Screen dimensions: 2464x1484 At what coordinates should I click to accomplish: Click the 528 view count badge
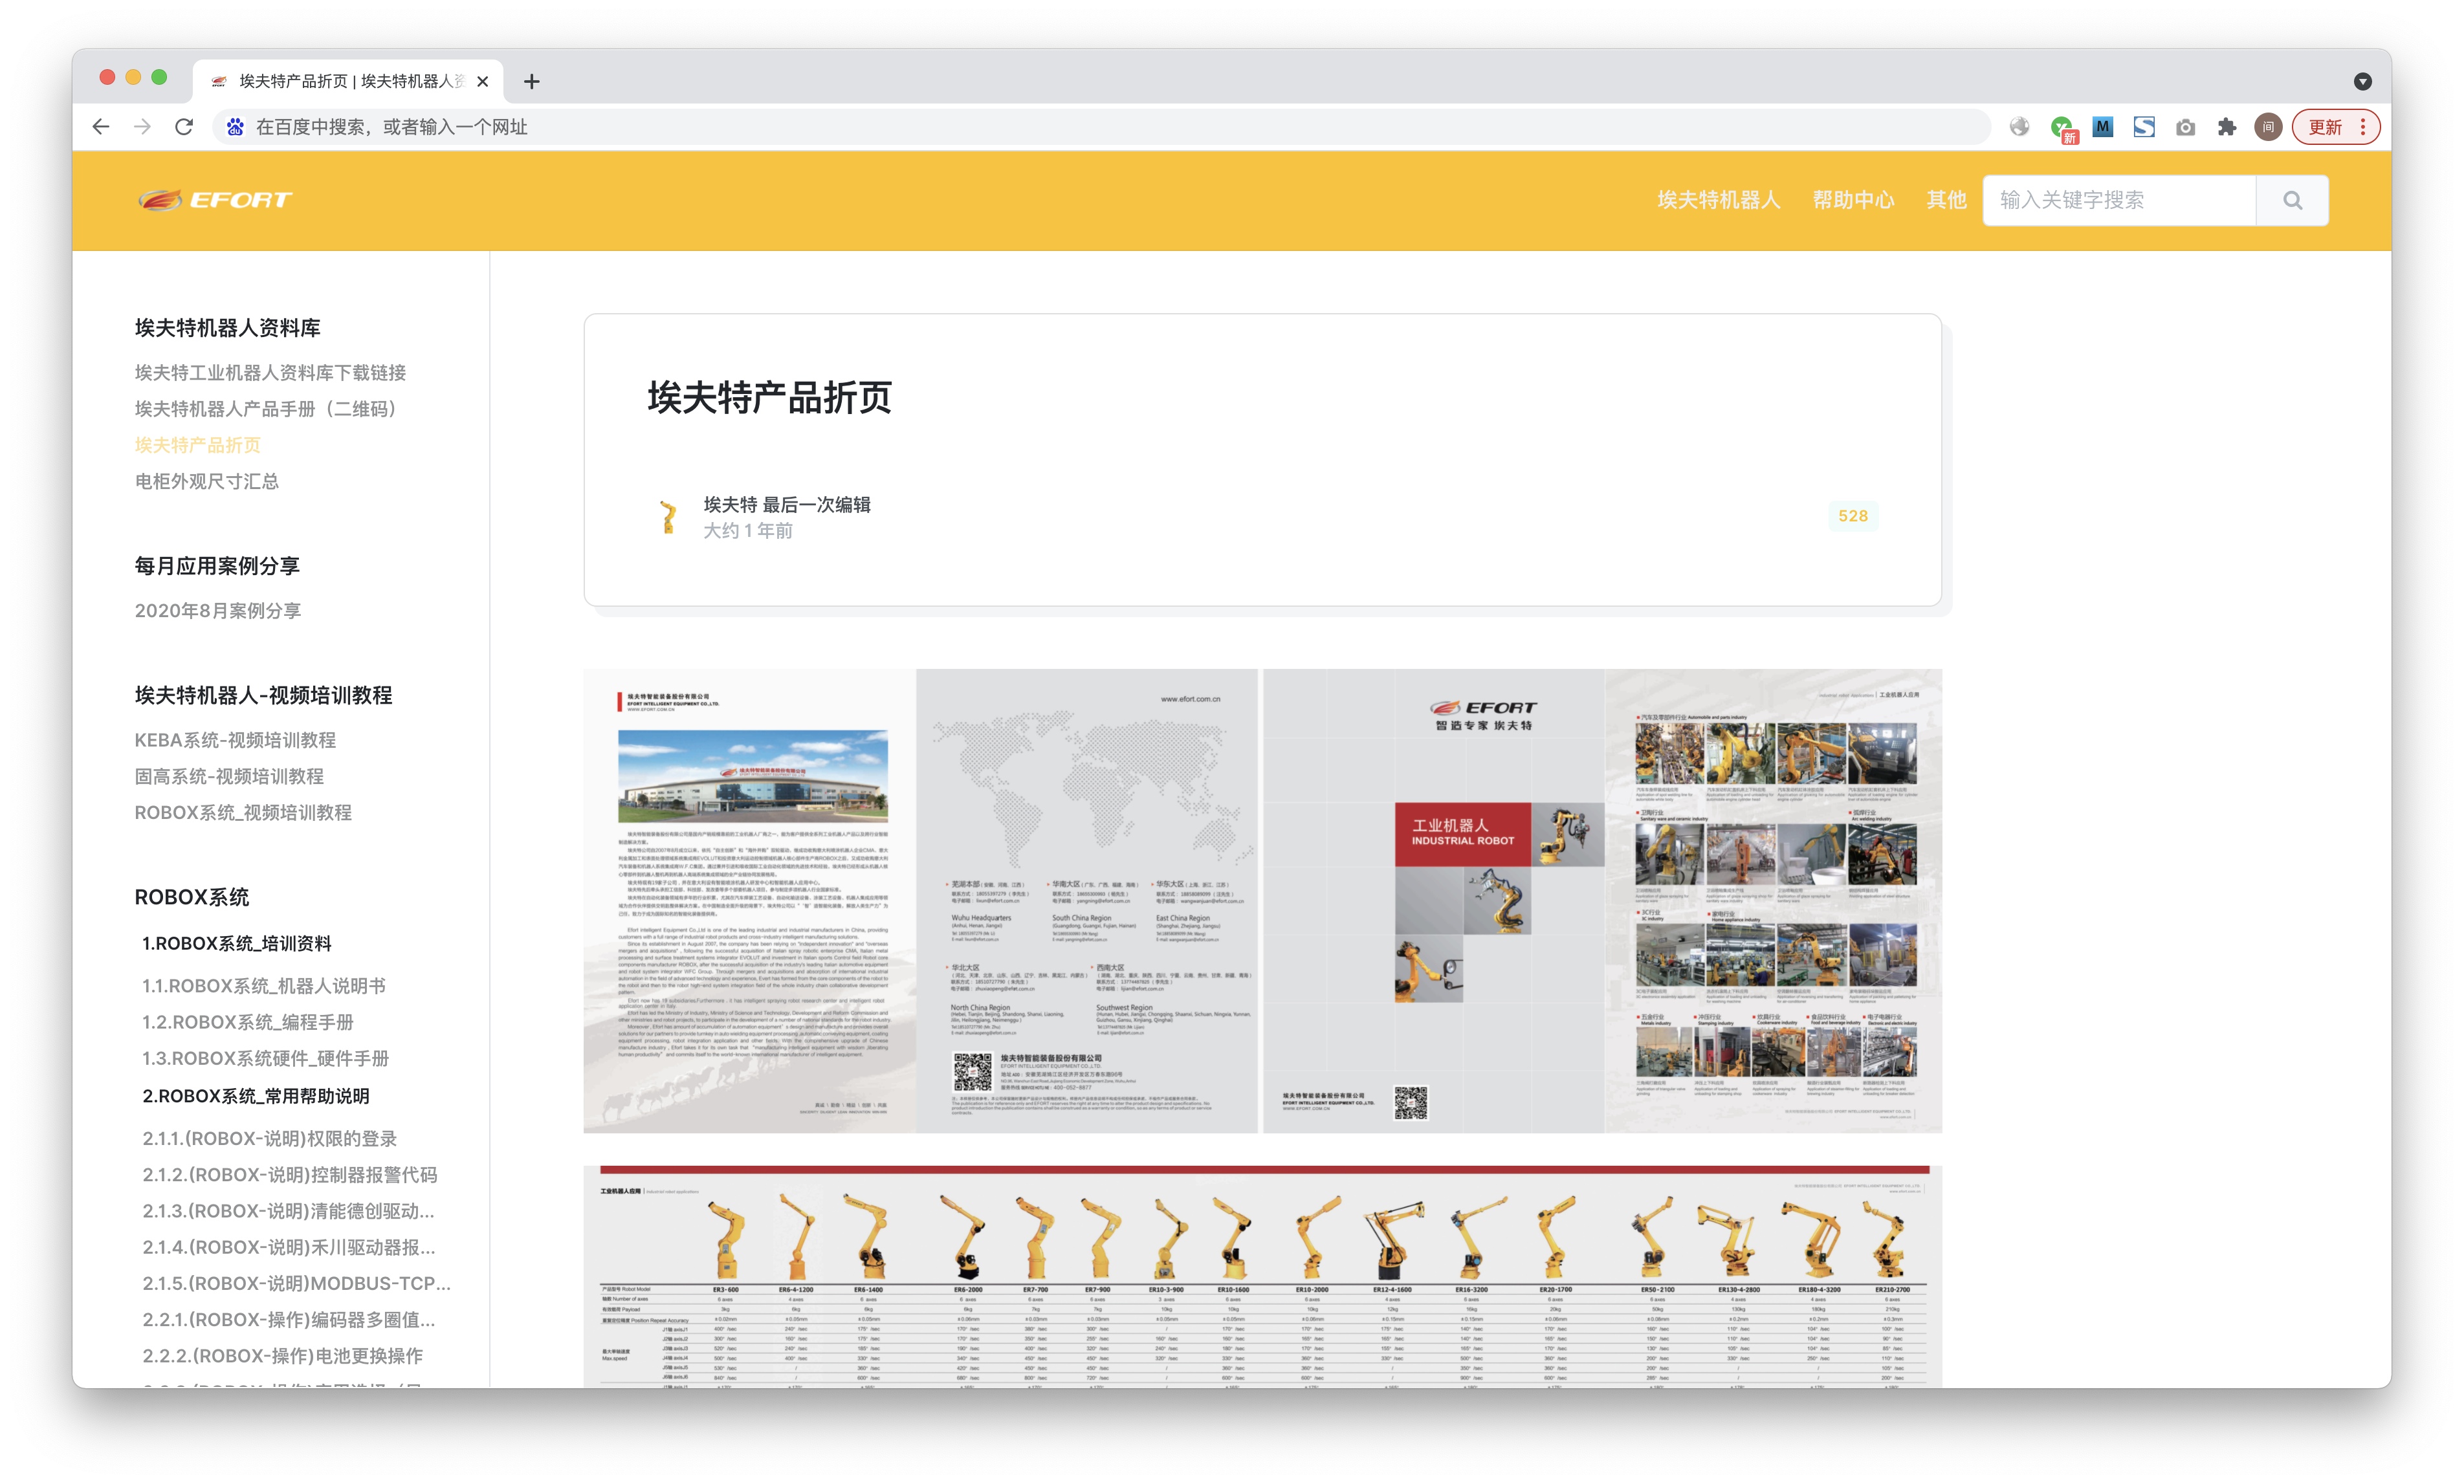pyautogui.click(x=1852, y=516)
